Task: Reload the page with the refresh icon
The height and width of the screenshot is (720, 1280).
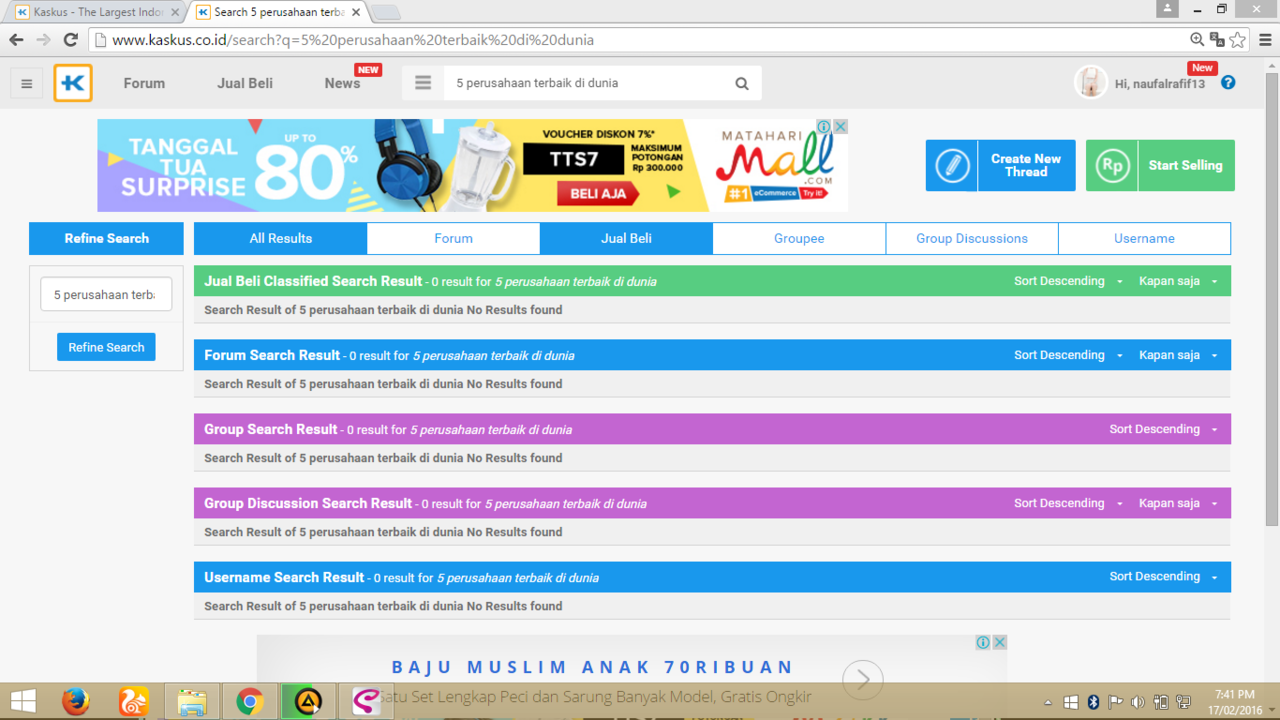Action: pos(70,40)
